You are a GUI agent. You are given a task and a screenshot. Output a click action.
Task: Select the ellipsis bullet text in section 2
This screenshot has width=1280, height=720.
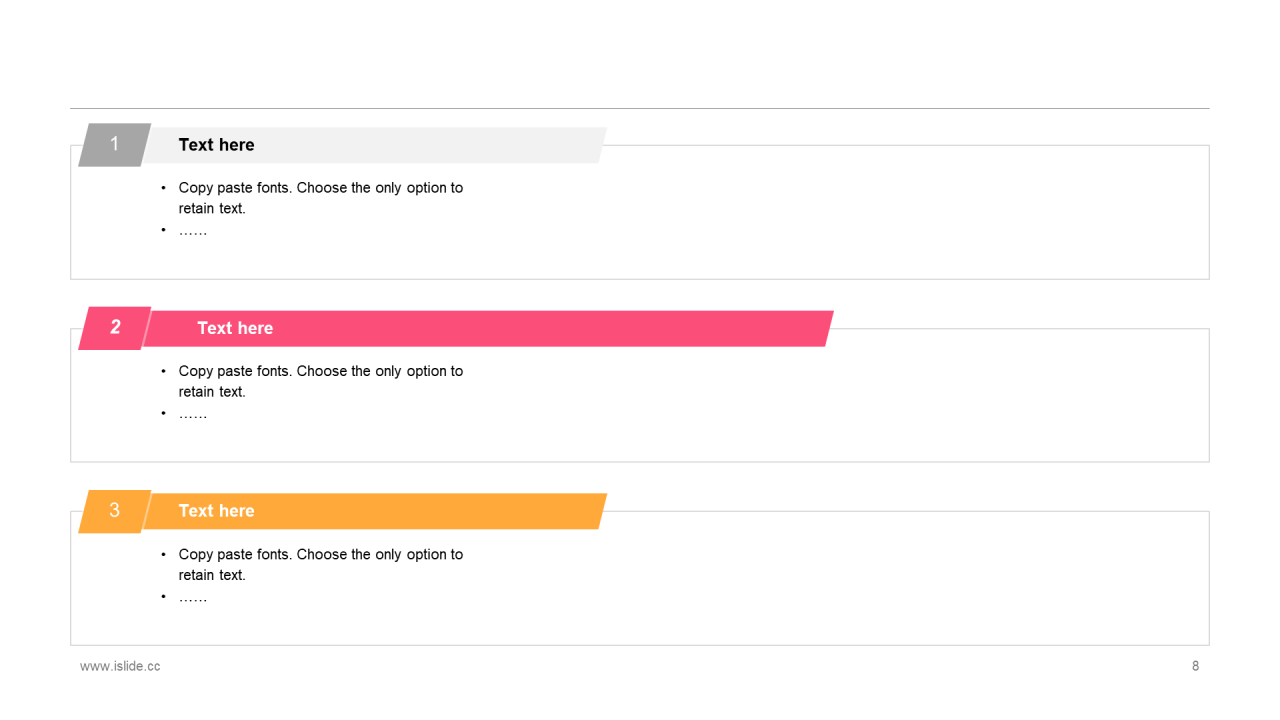click(193, 414)
